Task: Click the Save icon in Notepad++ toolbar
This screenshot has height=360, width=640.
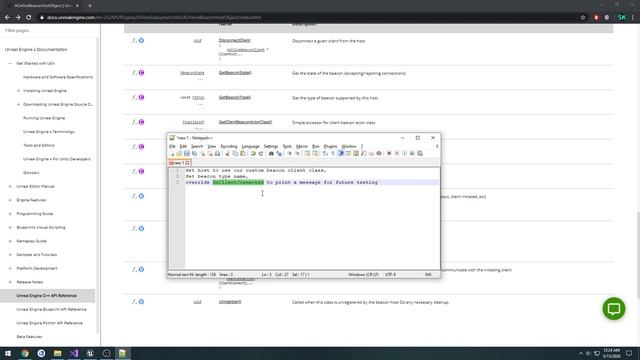Action: point(187,153)
